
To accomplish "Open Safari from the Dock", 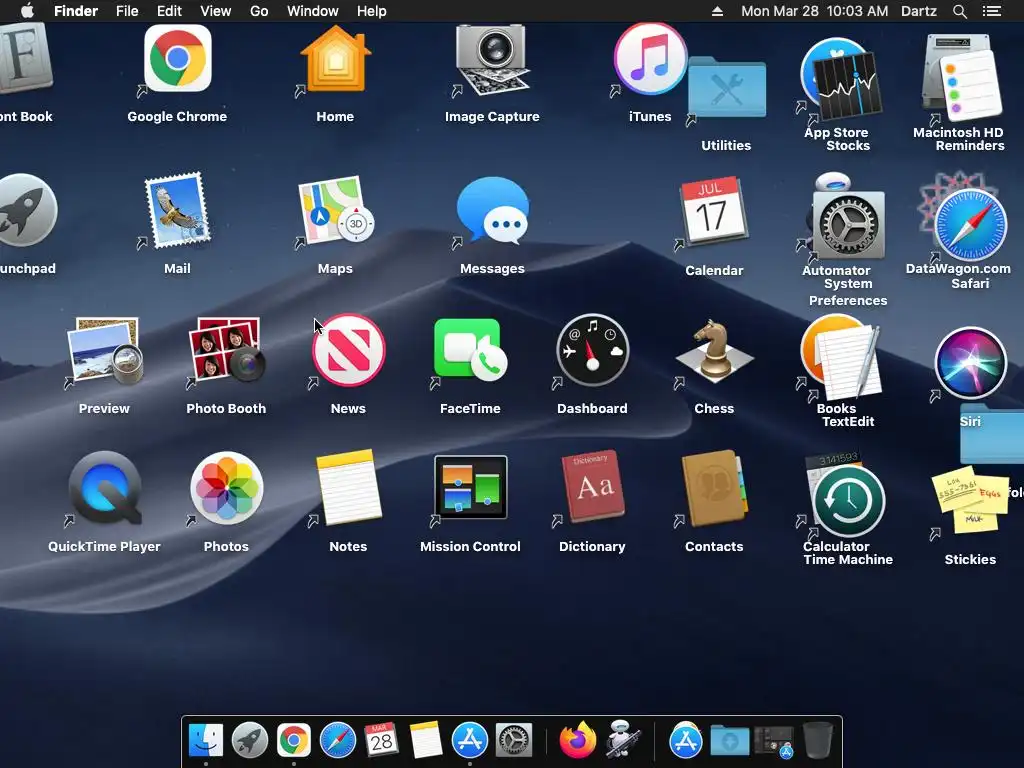I will (338, 740).
